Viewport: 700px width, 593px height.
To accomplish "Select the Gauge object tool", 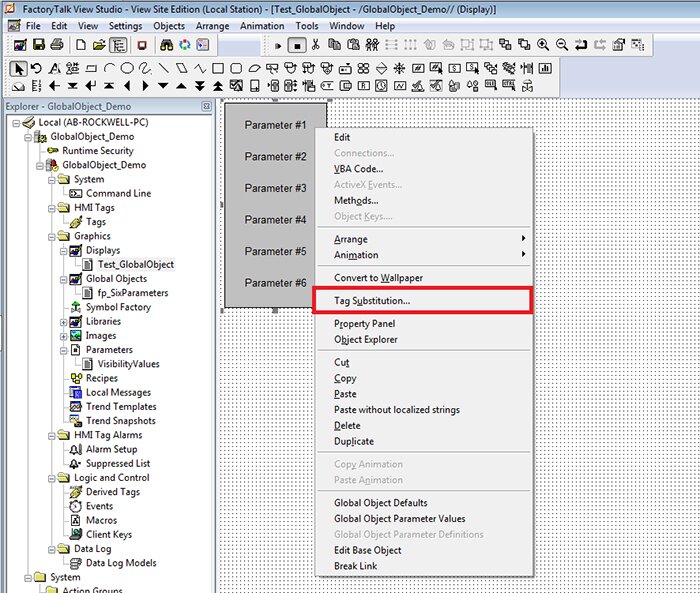I will coord(18,86).
